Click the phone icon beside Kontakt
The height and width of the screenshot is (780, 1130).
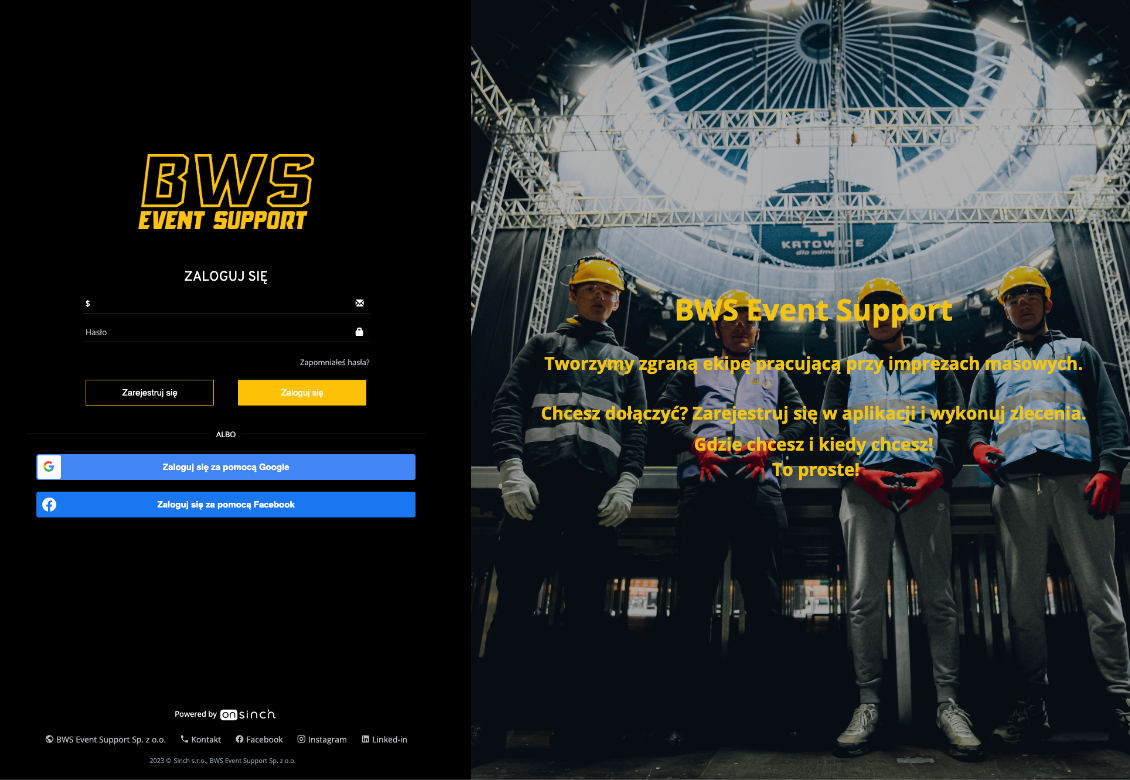click(184, 739)
